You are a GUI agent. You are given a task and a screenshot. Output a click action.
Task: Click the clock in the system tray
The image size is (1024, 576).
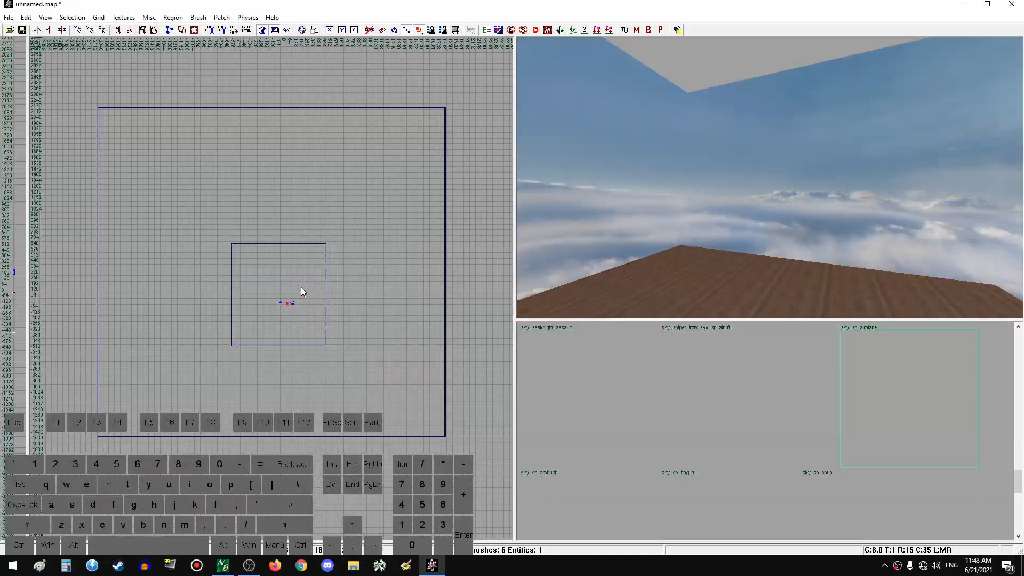tap(979, 566)
